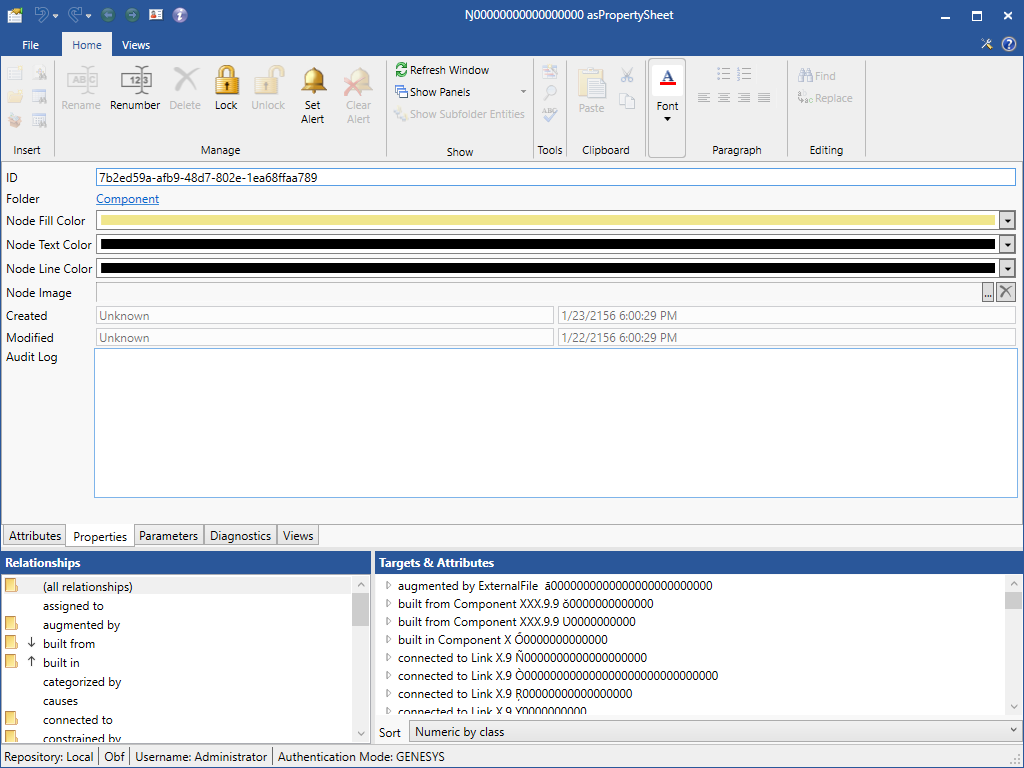
Task: Switch to the Attributes tab
Action: coord(35,536)
